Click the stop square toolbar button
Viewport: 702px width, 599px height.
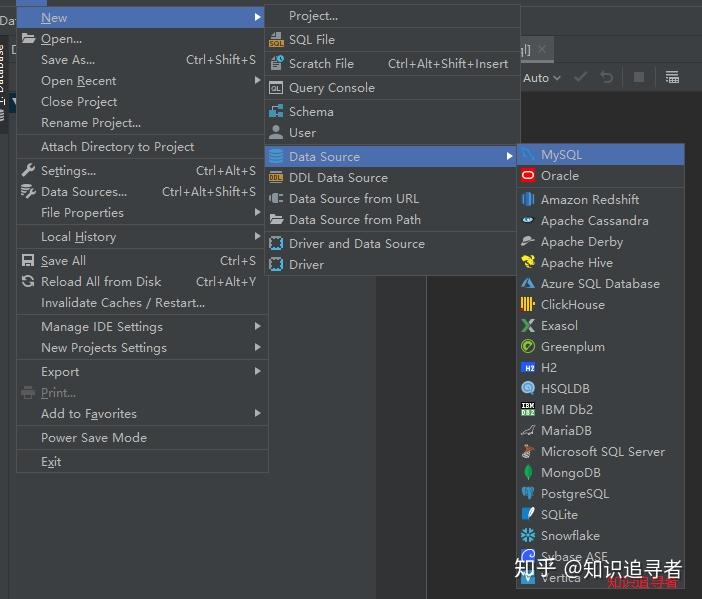[639, 77]
